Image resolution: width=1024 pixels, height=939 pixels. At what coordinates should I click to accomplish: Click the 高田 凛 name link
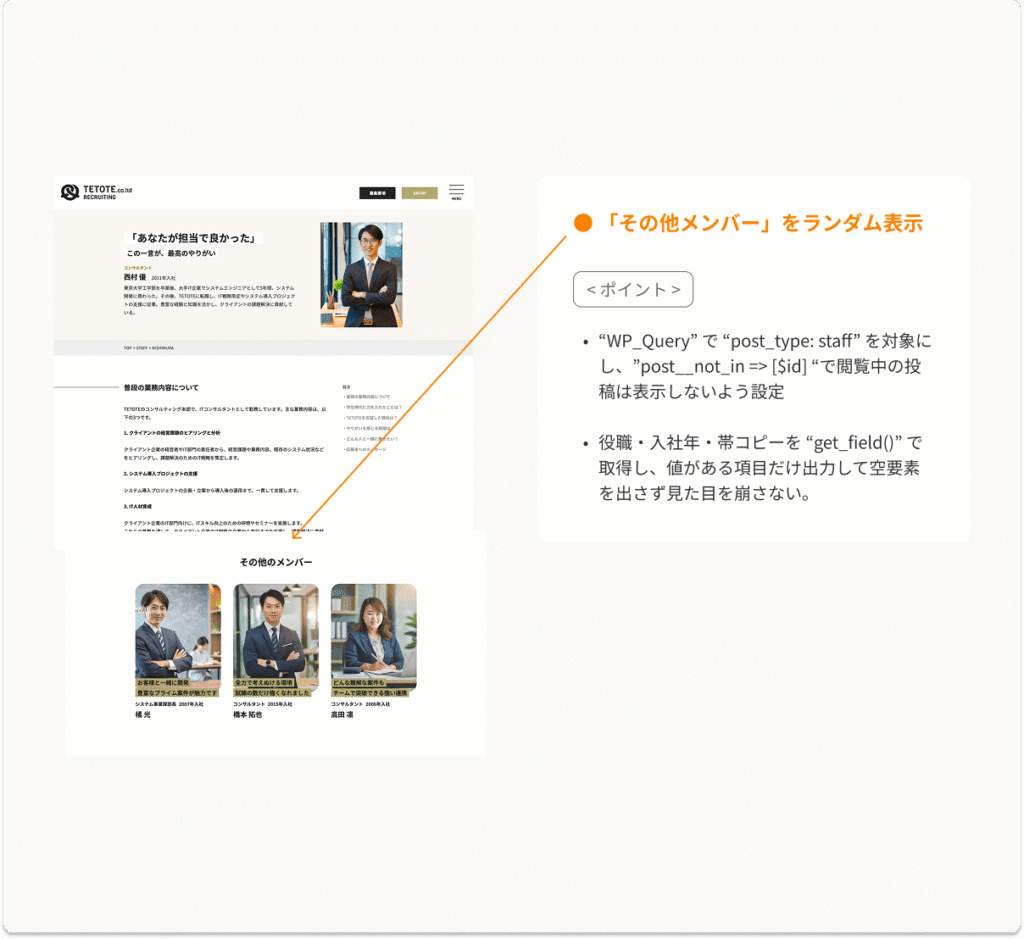click(x=343, y=715)
